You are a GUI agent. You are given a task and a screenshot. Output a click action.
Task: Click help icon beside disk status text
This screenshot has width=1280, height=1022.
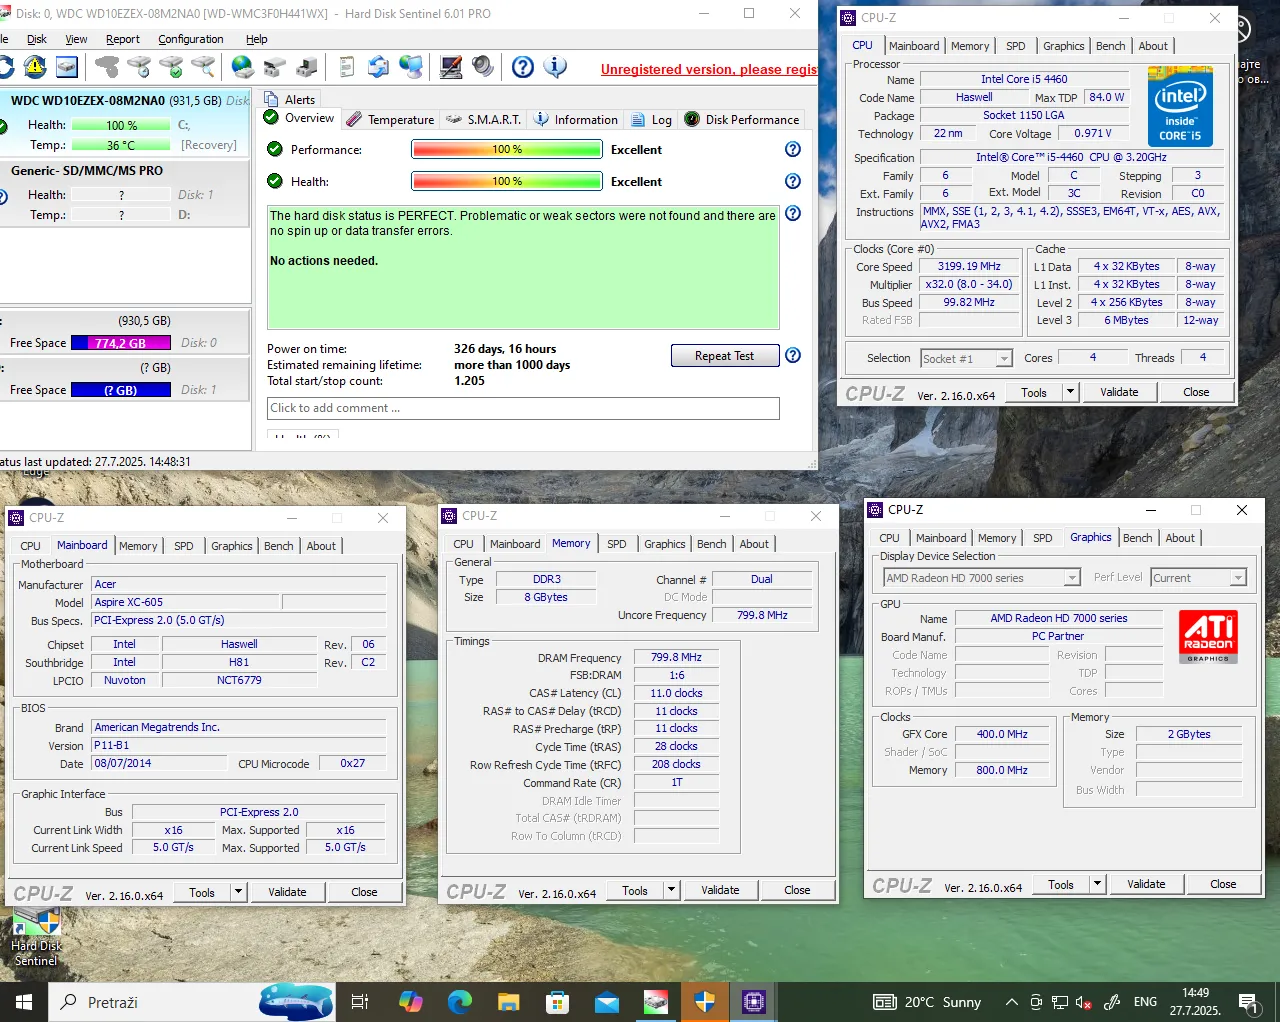tap(793, 213)
